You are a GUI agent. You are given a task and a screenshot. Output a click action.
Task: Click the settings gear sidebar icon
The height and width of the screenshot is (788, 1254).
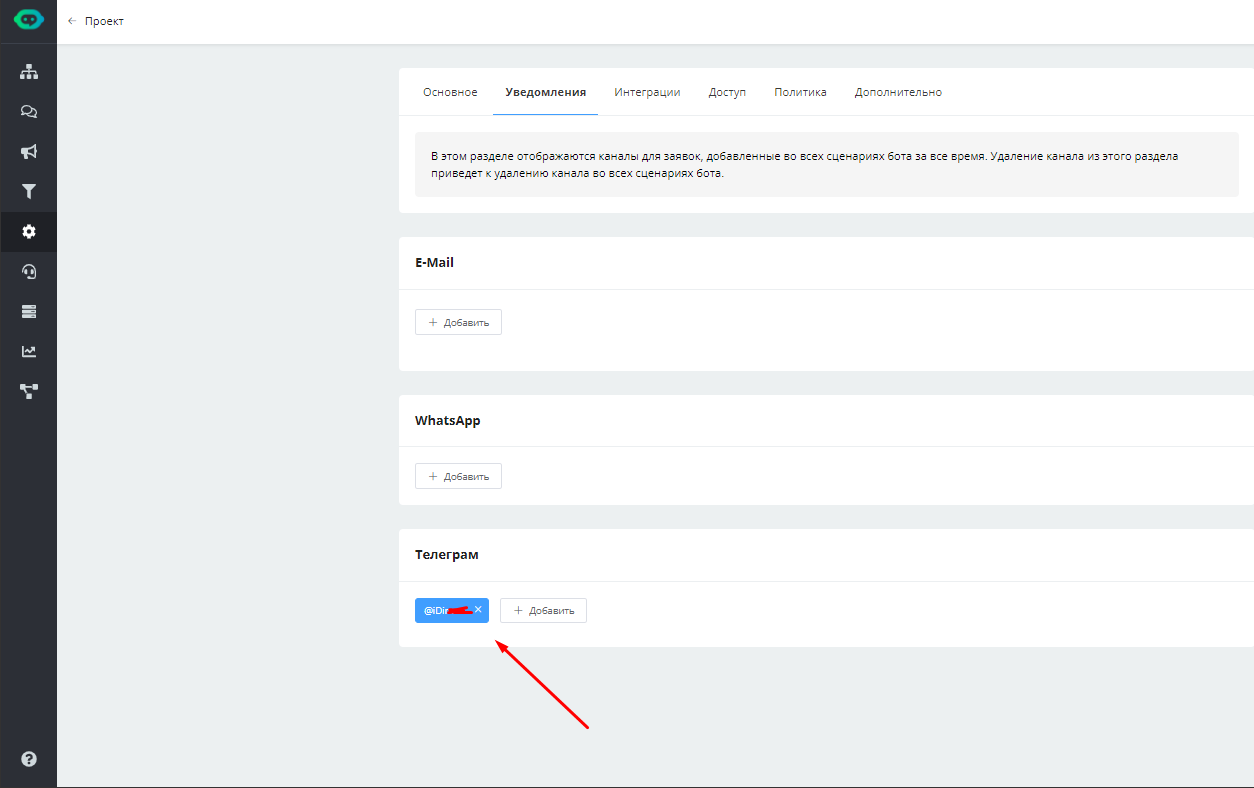pos(29,232)
